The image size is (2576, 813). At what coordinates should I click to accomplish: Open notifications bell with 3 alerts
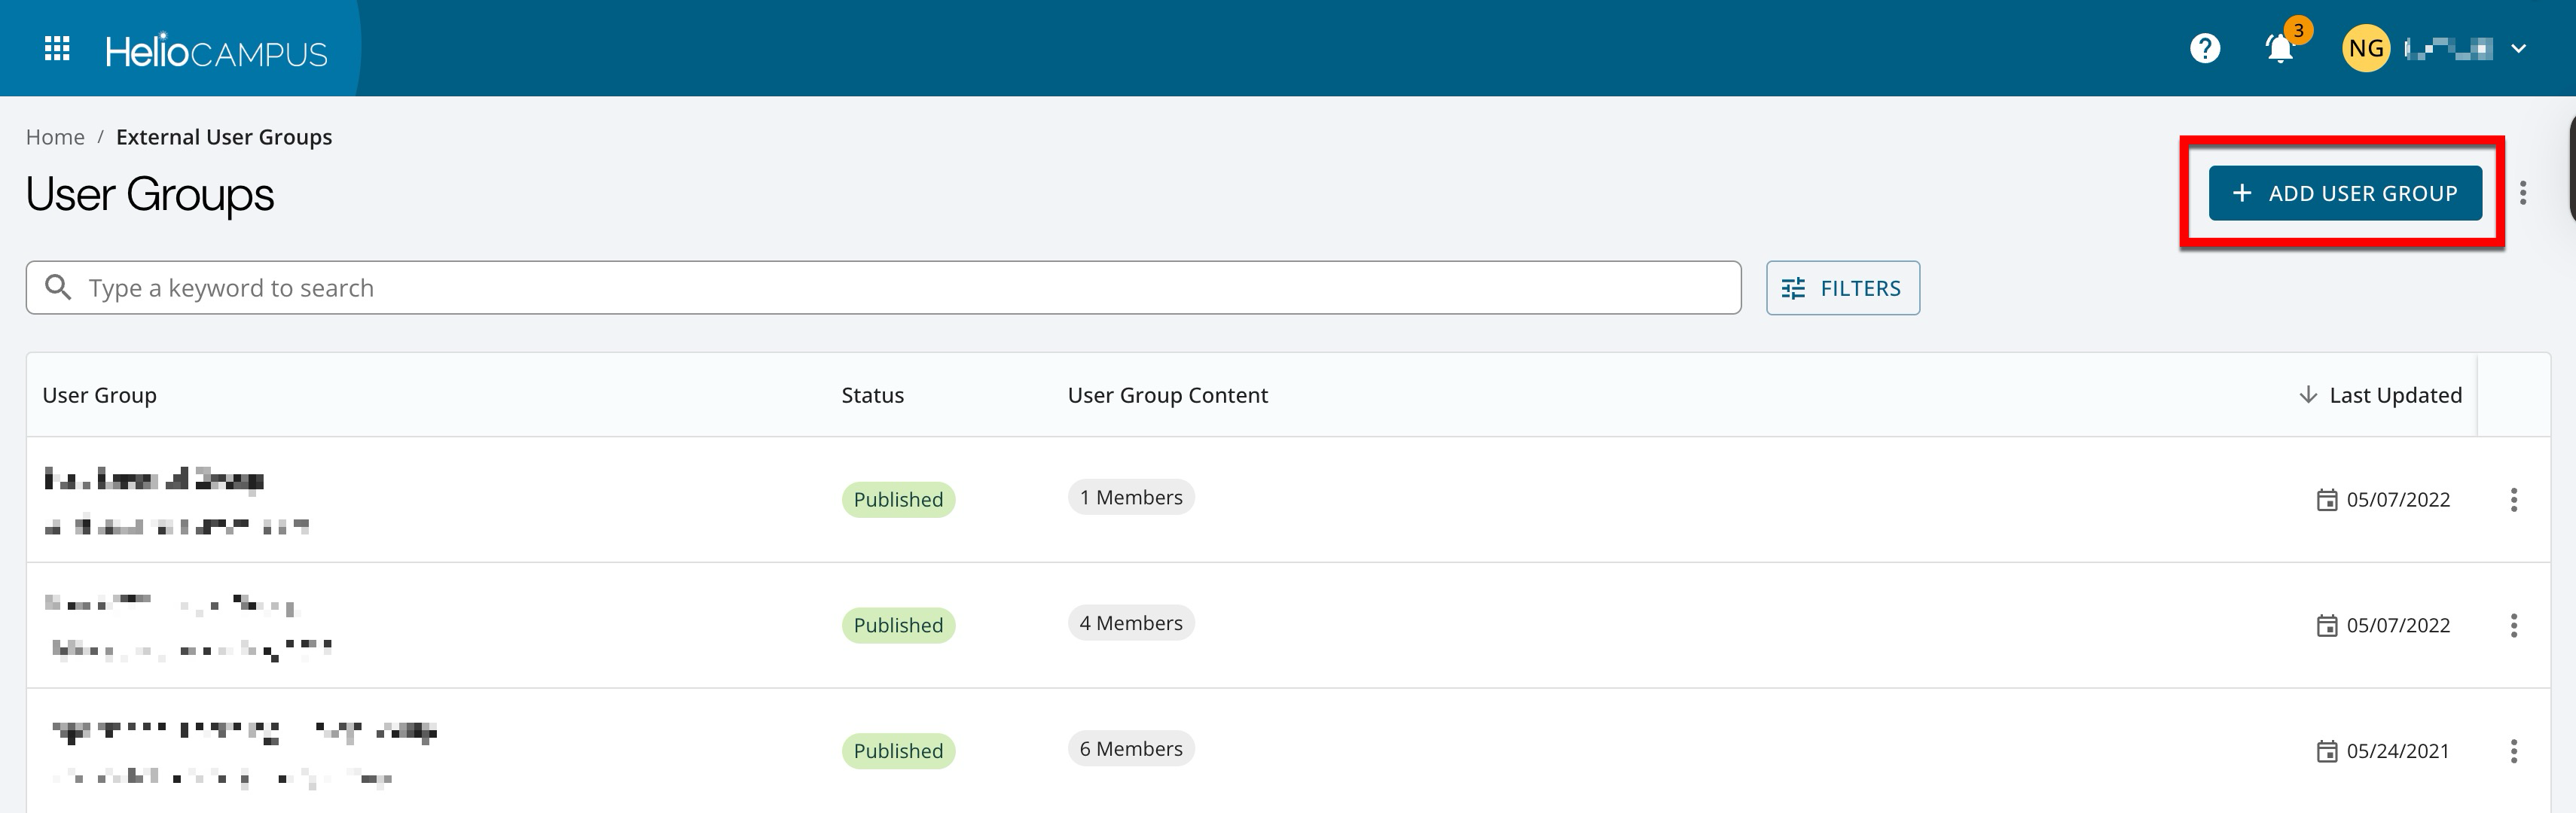(2279, 48)
